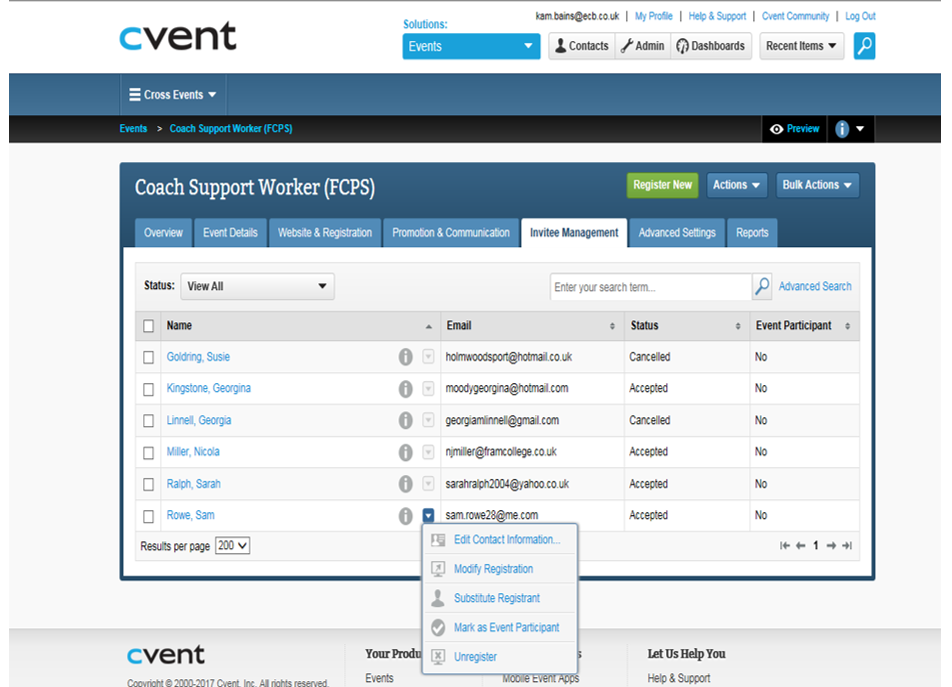Open My Profile link
The height and width of the screenshot is (687, 952).
coord(654,16)
